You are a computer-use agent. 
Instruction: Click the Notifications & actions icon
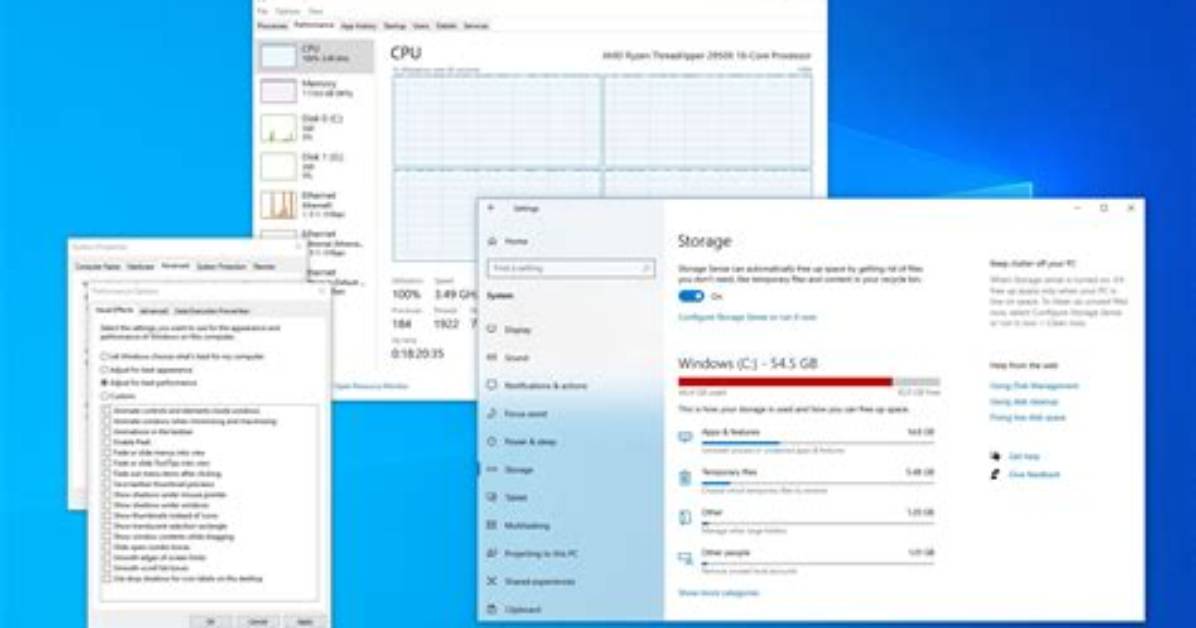tap(492, 385)
